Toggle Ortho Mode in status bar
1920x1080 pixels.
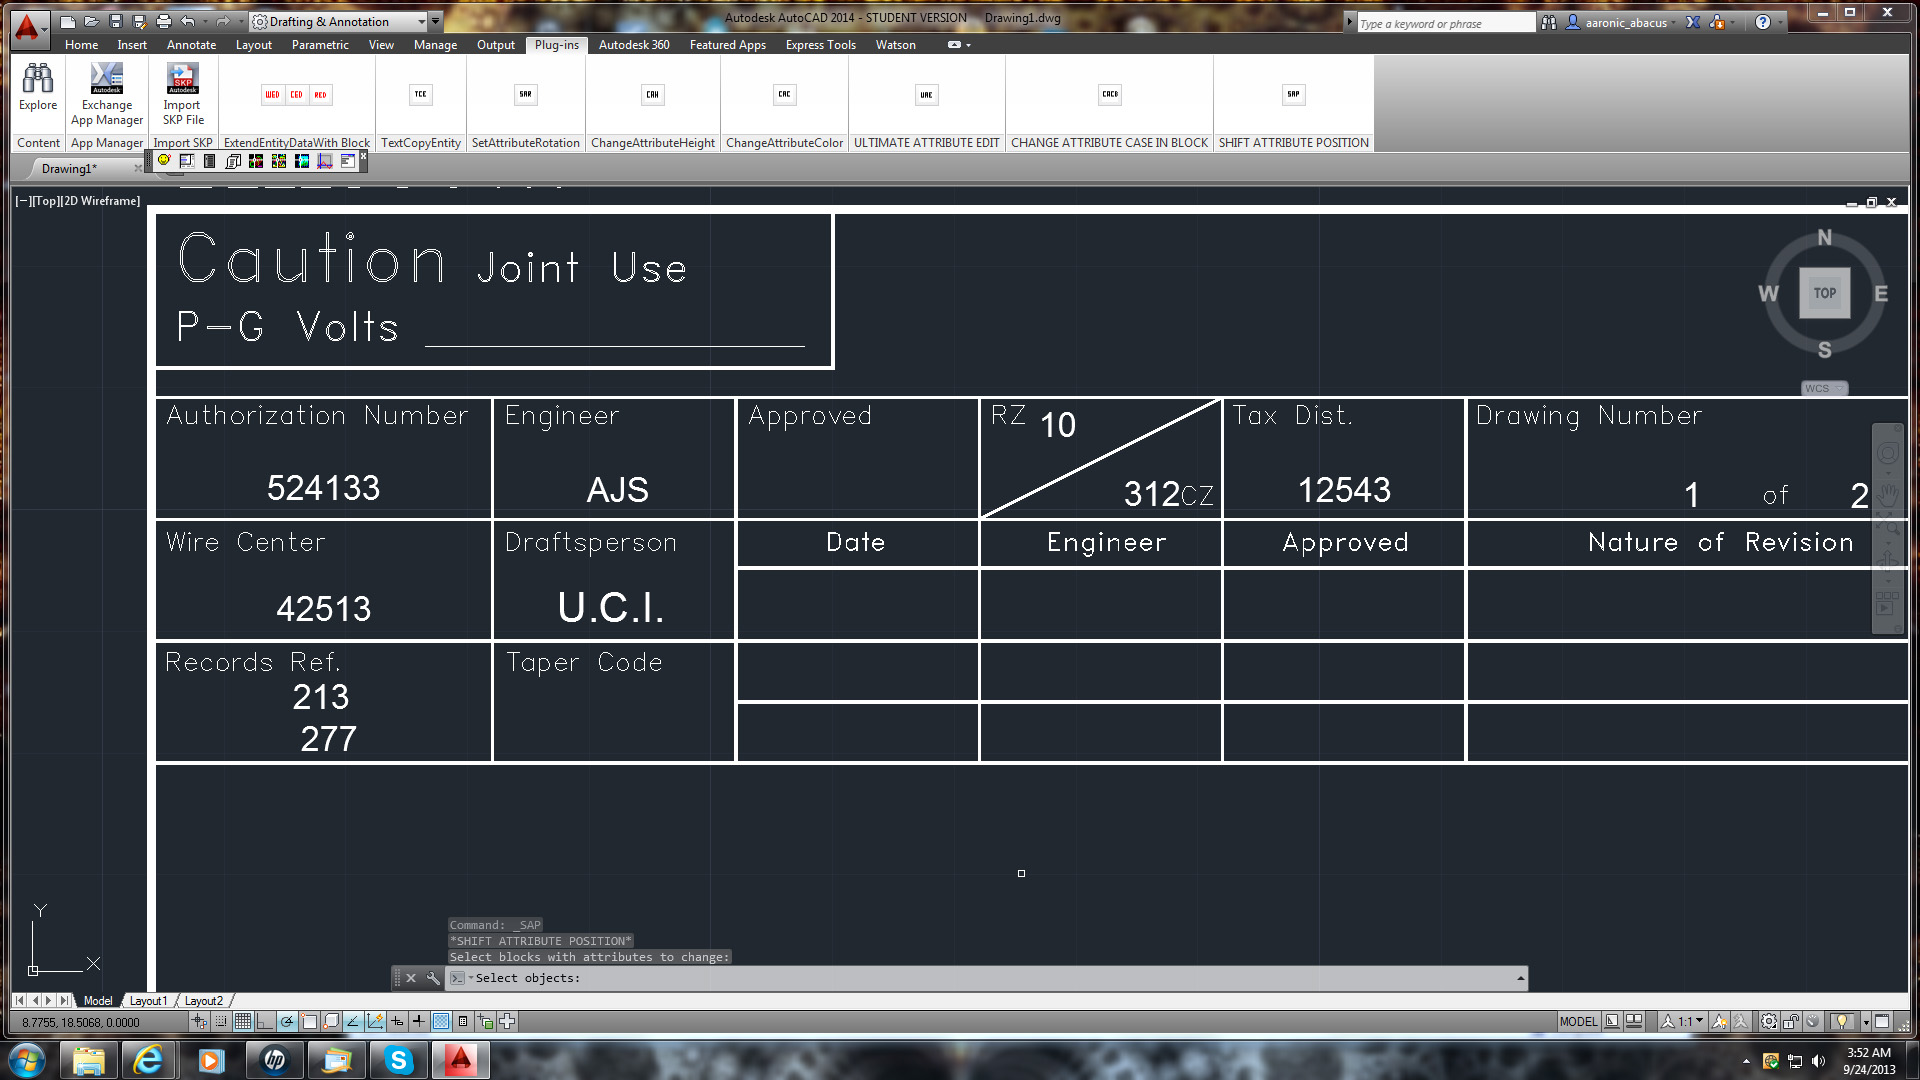click(265, 1021)
